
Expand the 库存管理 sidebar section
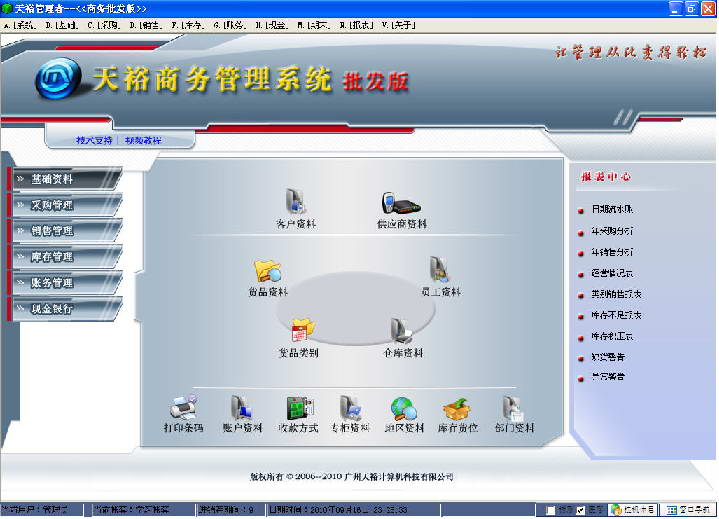pyautogui.click(x=65, y=257)
